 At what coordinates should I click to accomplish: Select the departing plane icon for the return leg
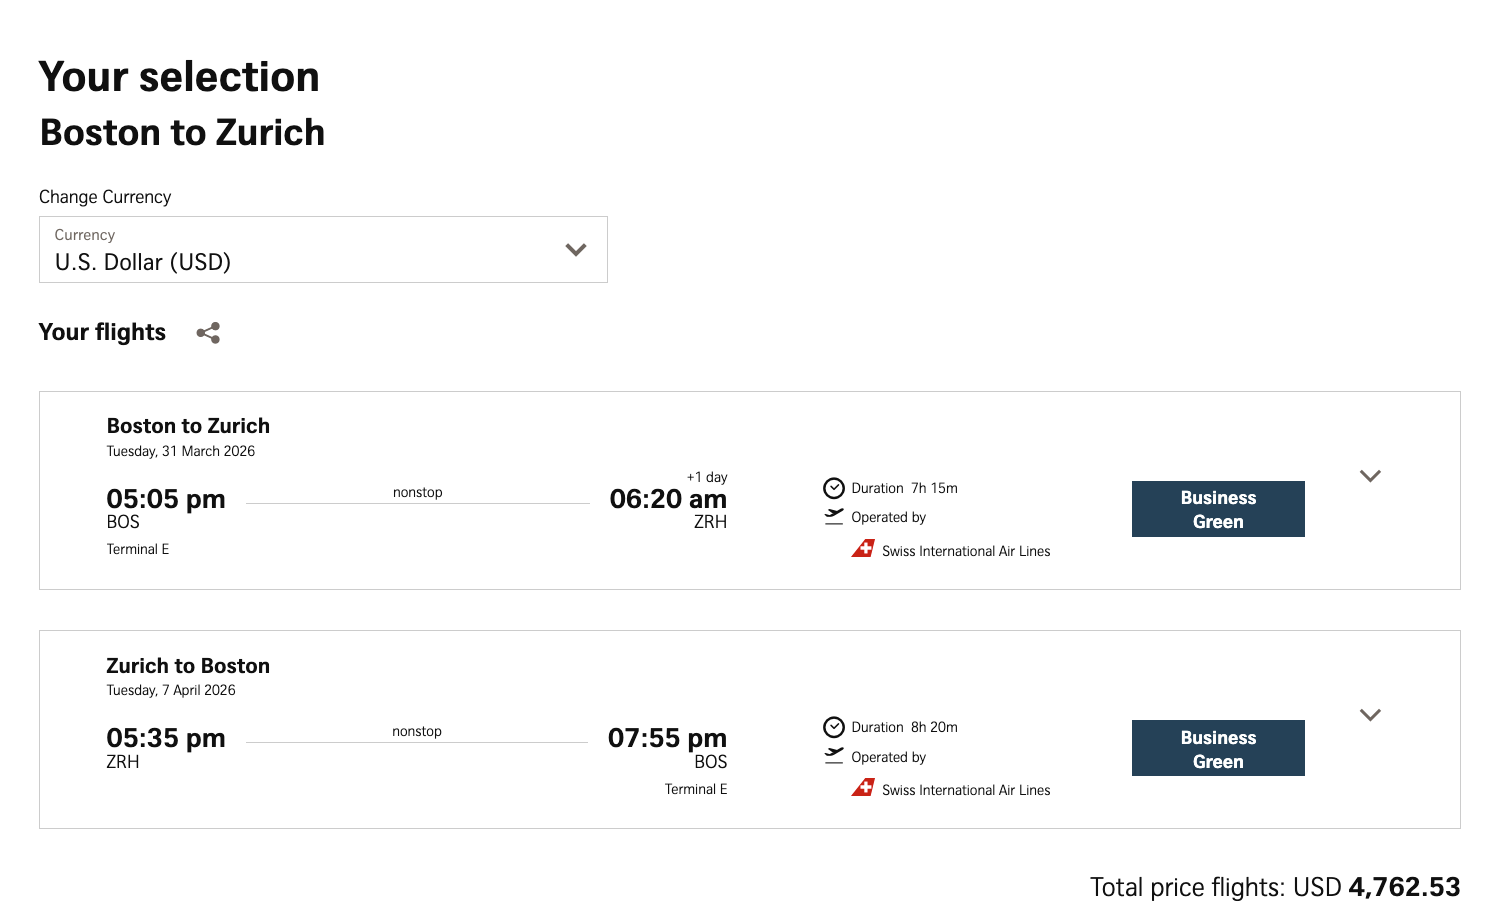tap(832, 756)
